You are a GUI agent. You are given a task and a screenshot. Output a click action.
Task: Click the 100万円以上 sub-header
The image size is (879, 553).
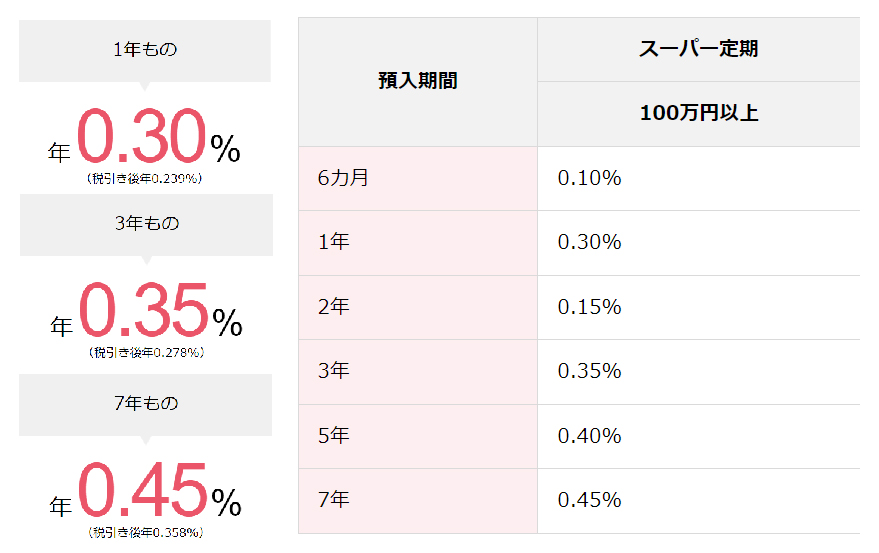[698, 114]
